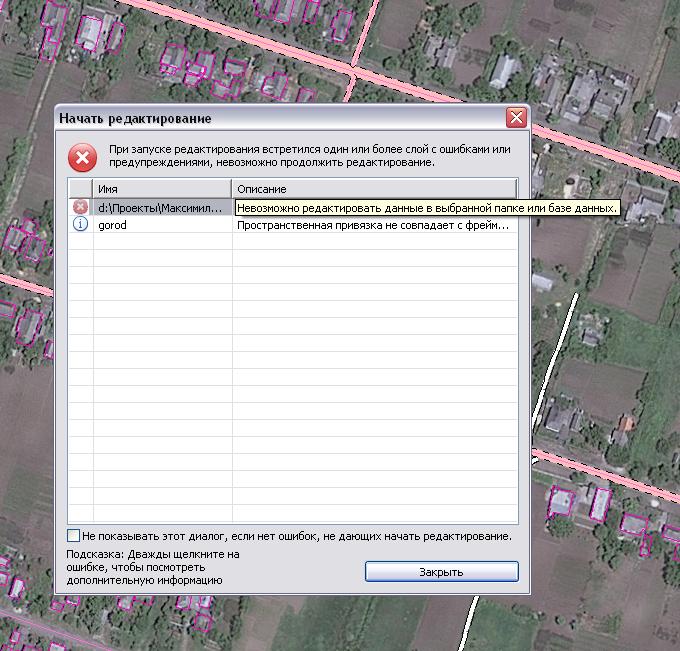Click the Подсказка hint text
The height and width of the screenshot is (651, 680).
pyautogui.click(x=153, y=567)
